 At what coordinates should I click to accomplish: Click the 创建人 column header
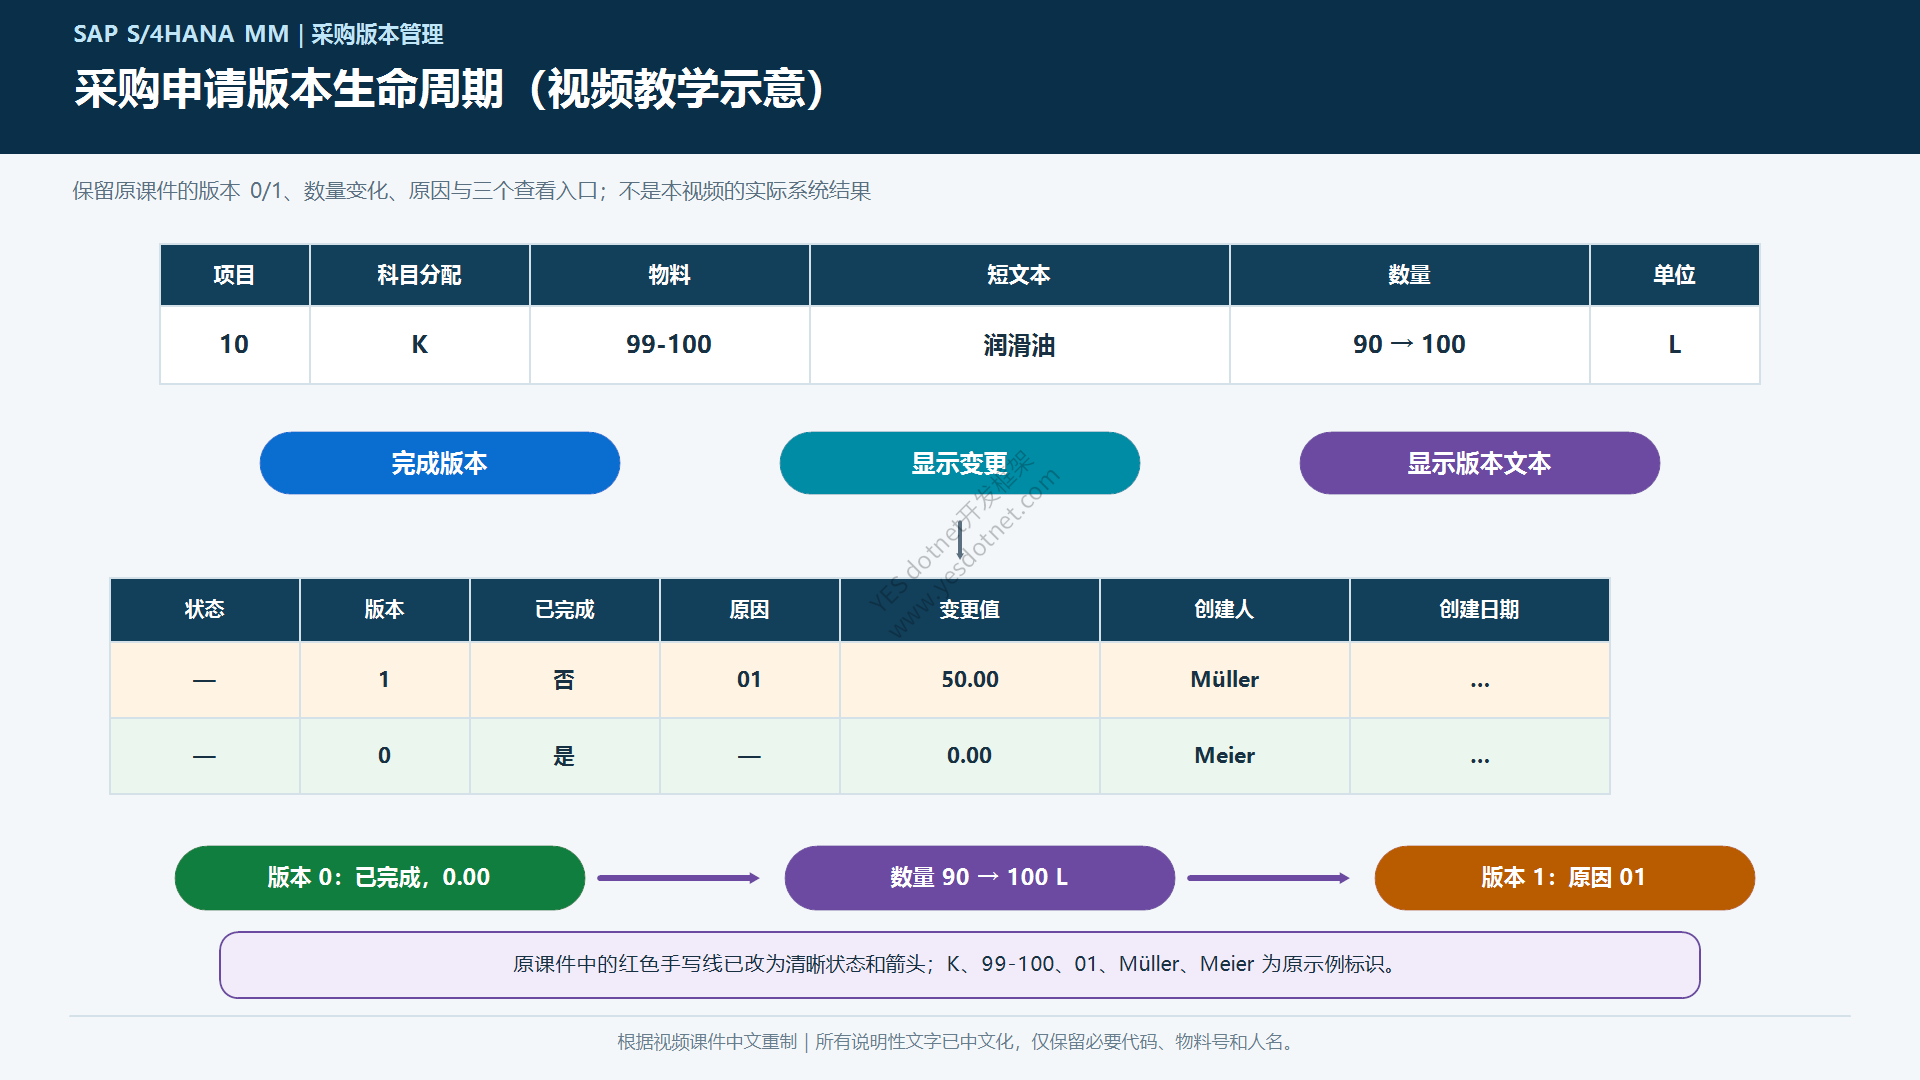(x=1225, y=610)
